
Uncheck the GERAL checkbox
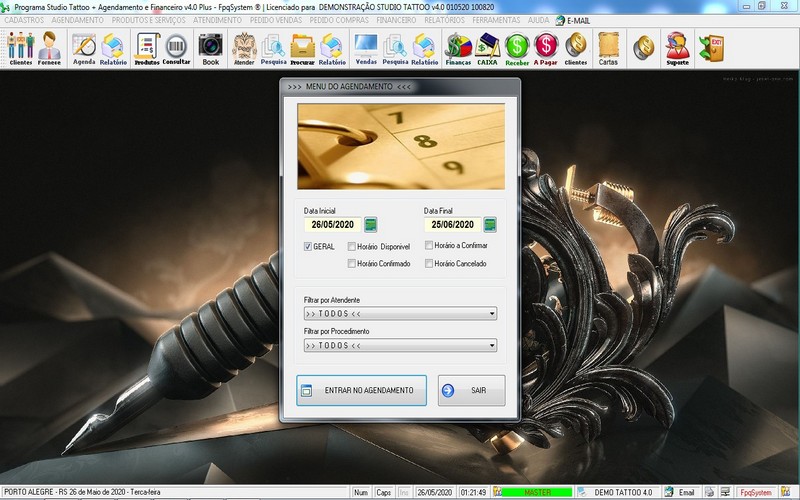308,246
